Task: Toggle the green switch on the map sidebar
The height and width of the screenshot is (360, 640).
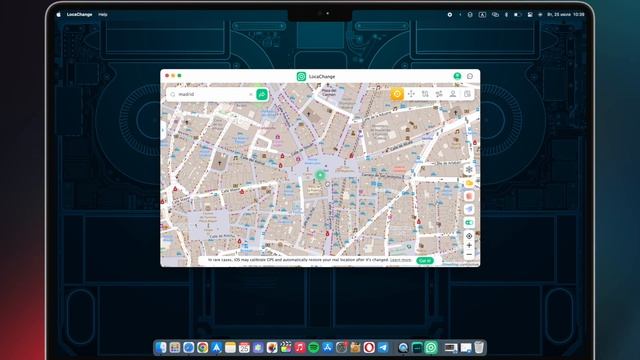Action: pos(469,222)
